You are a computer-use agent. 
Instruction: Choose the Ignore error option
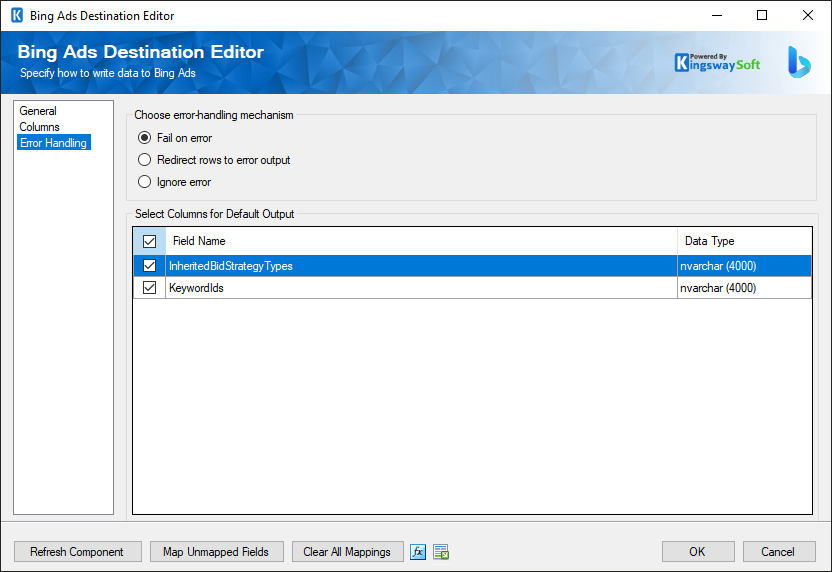click(x=174, y=182)
